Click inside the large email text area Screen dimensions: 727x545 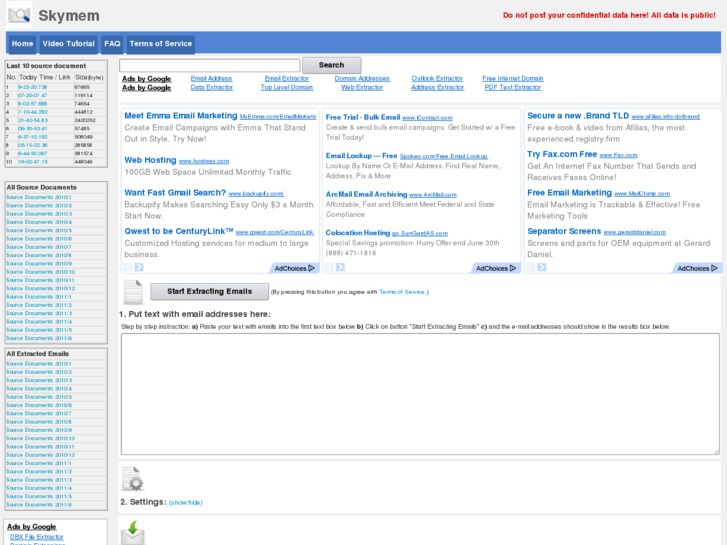(x=420, y=394)
